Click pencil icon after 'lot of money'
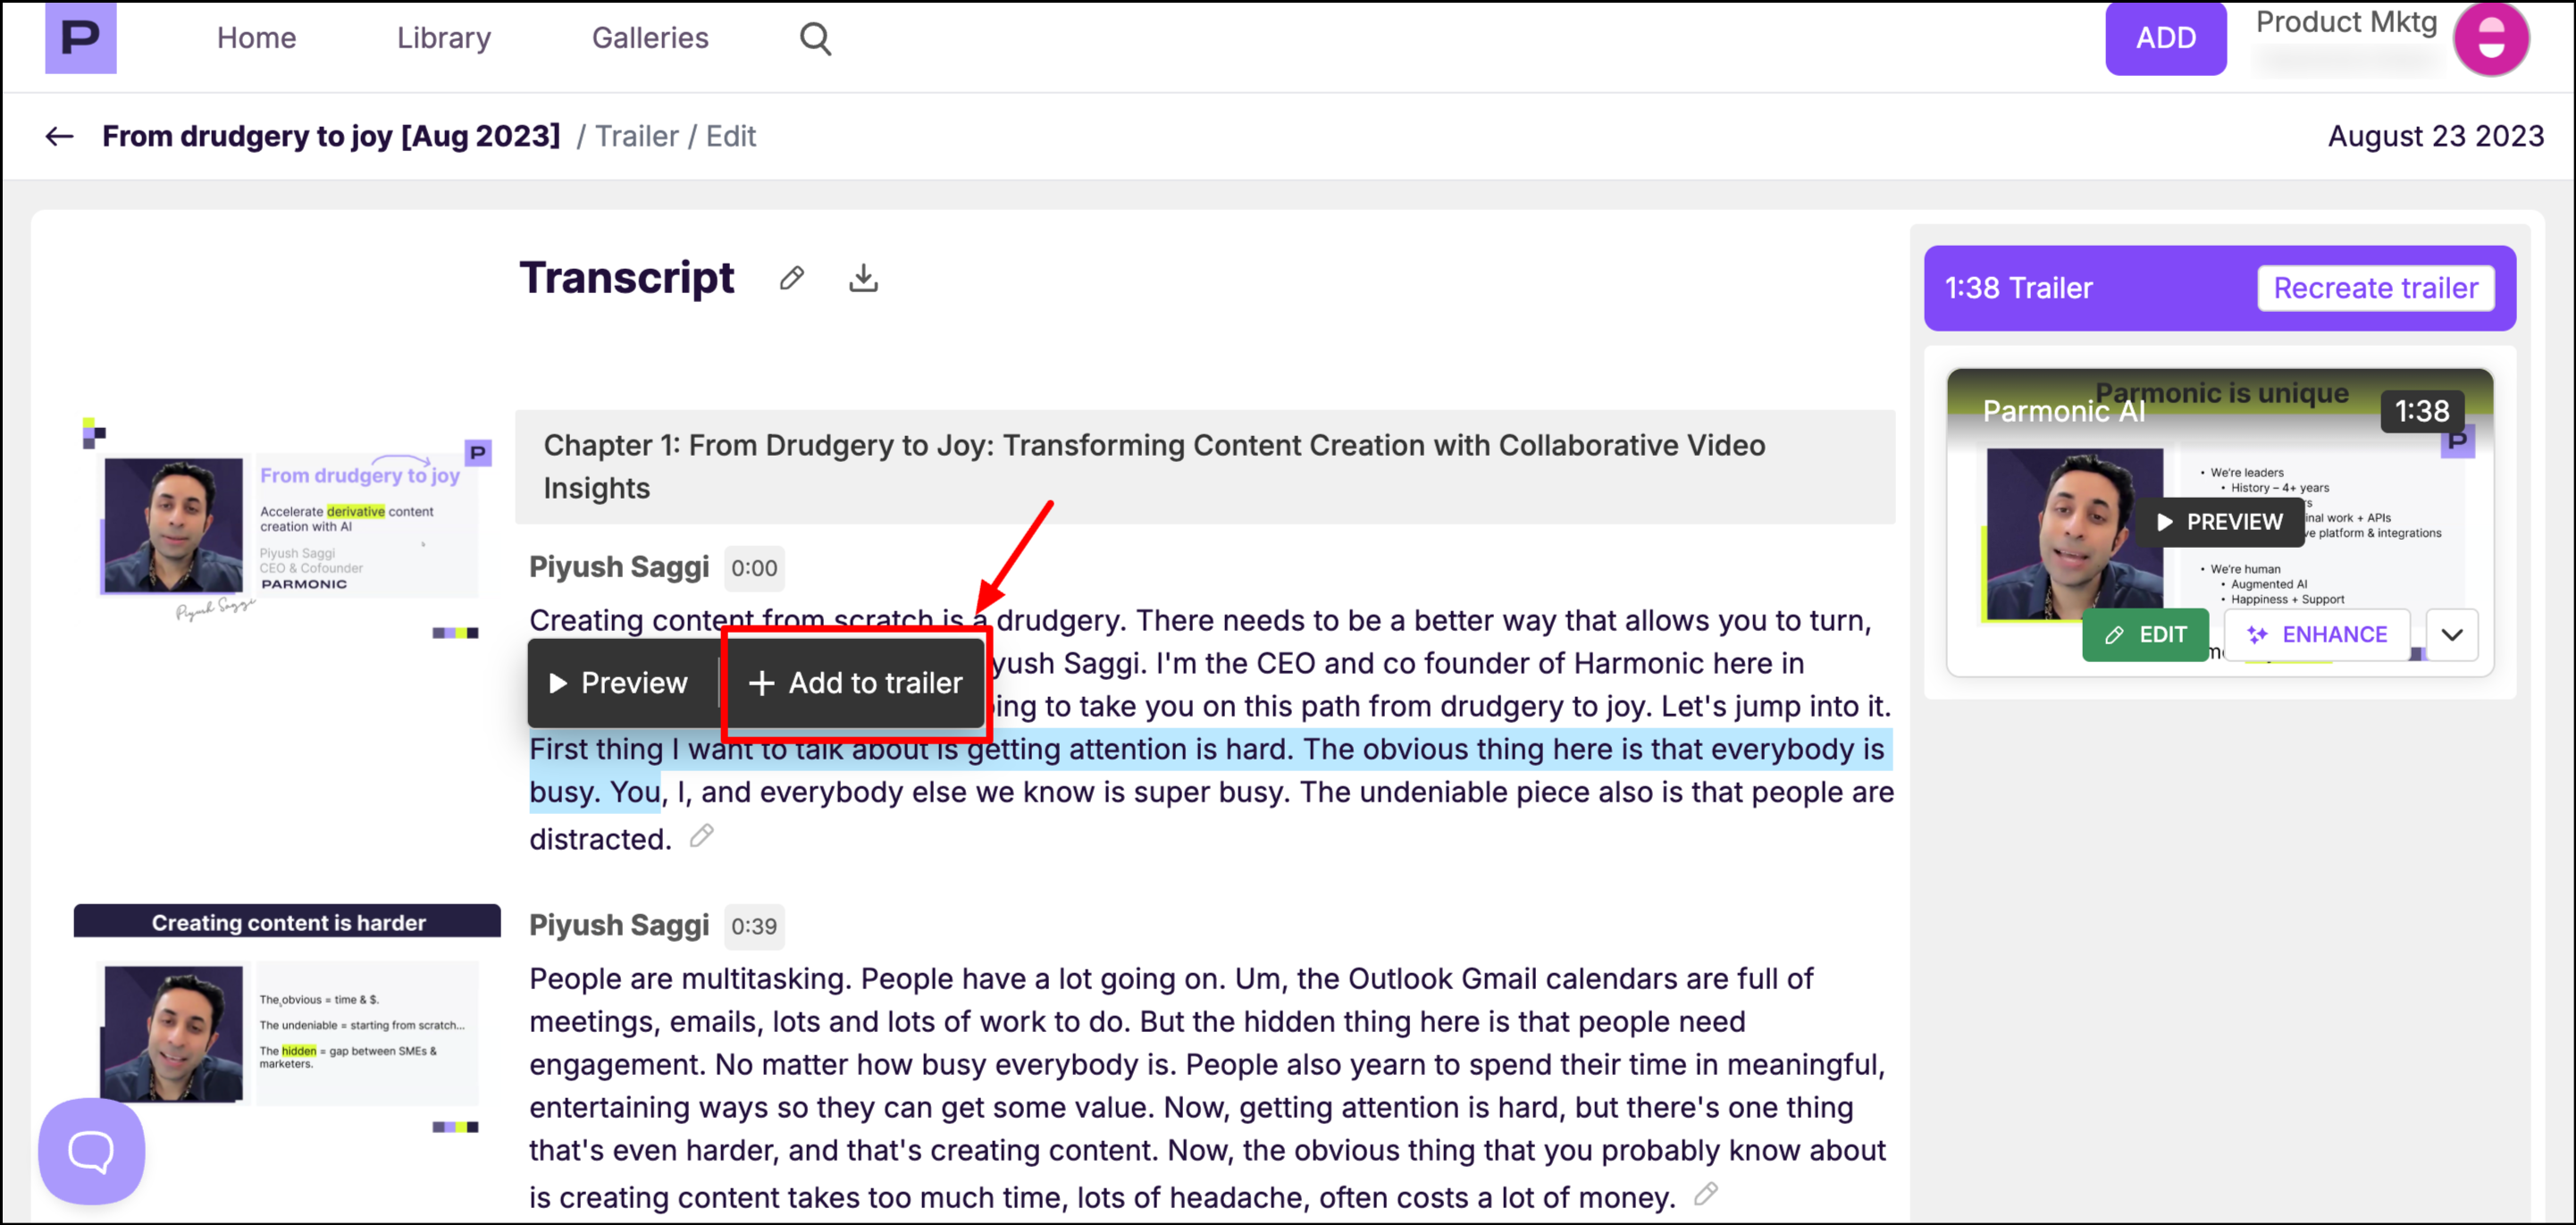2576x1225 pixels. click(1706, 1194)
